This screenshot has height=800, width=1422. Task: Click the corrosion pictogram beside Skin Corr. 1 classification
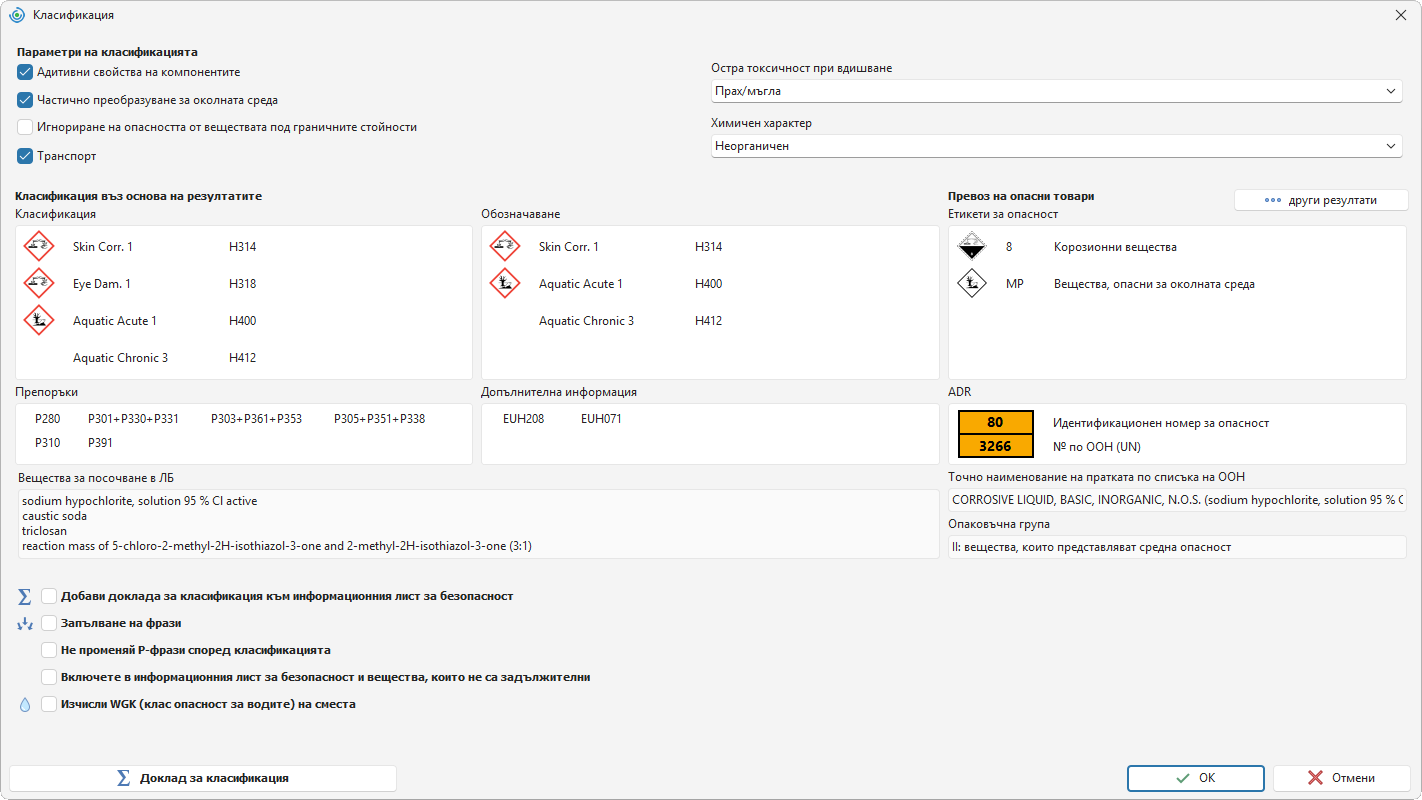pos(39,246)
